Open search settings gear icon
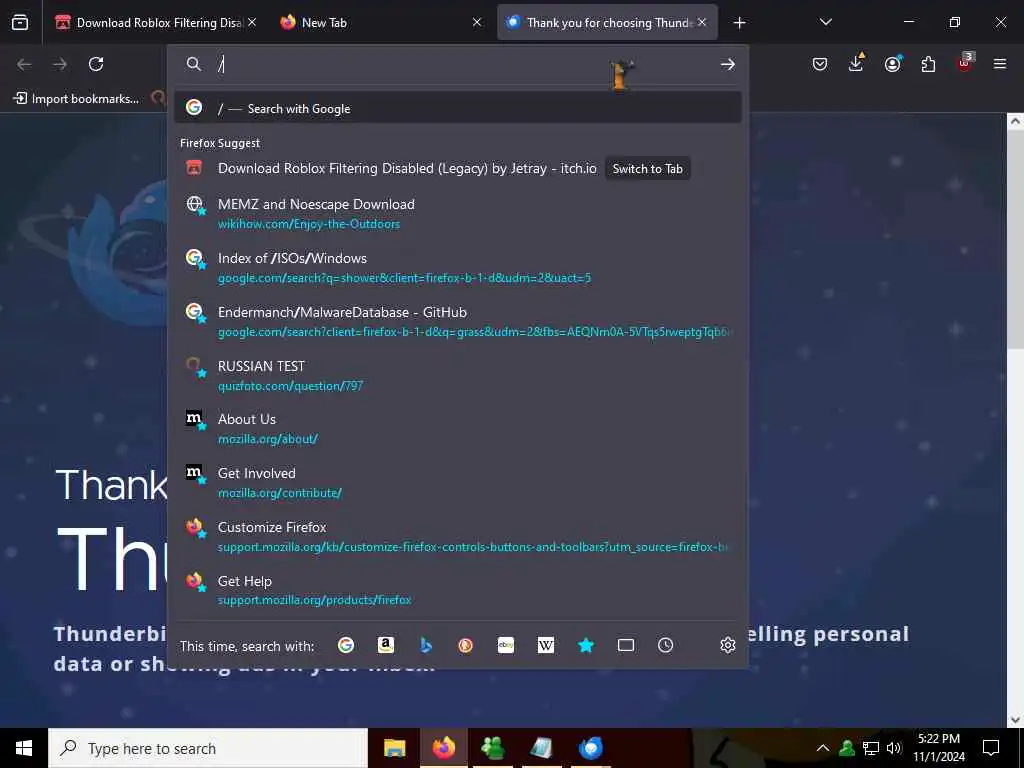Screen dimensions: 1024x768 (x=728, y=645)
